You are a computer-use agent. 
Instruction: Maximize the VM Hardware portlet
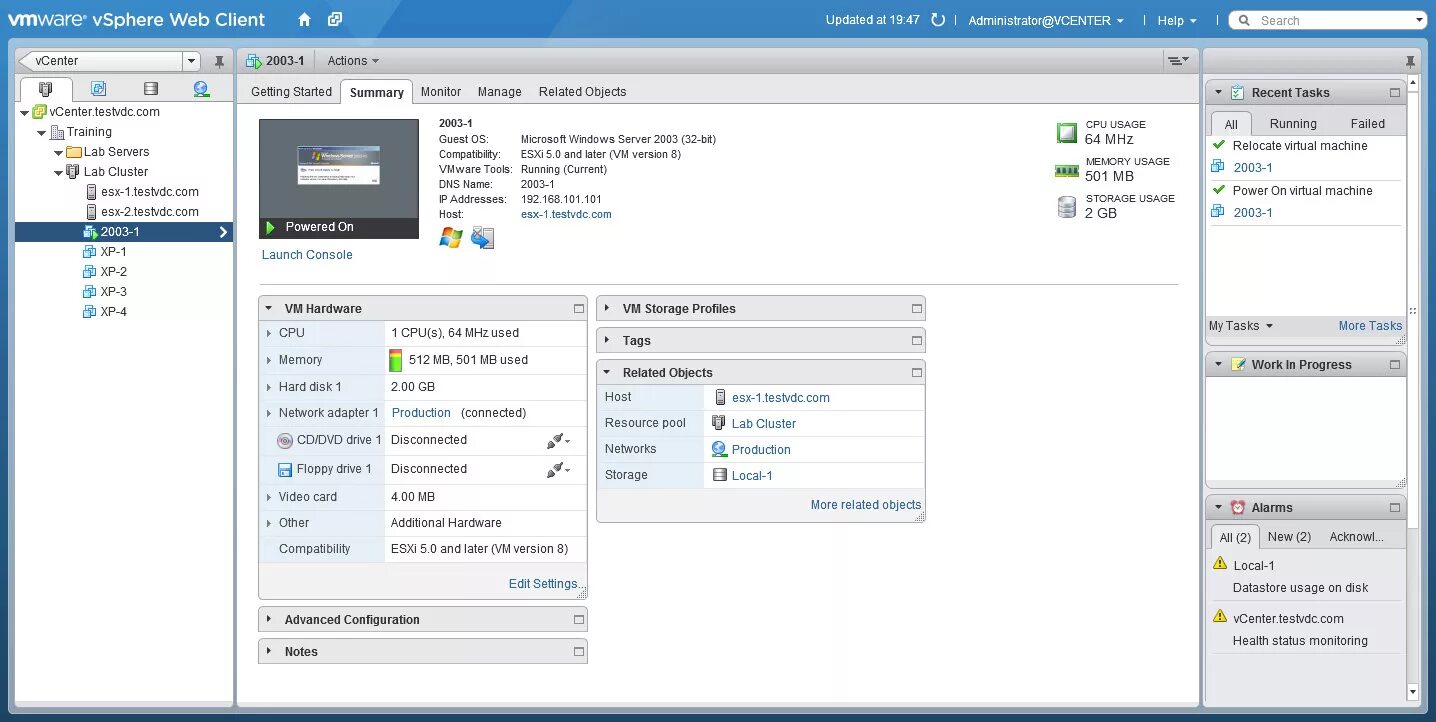pyautogui.click(x=578, y=309)
